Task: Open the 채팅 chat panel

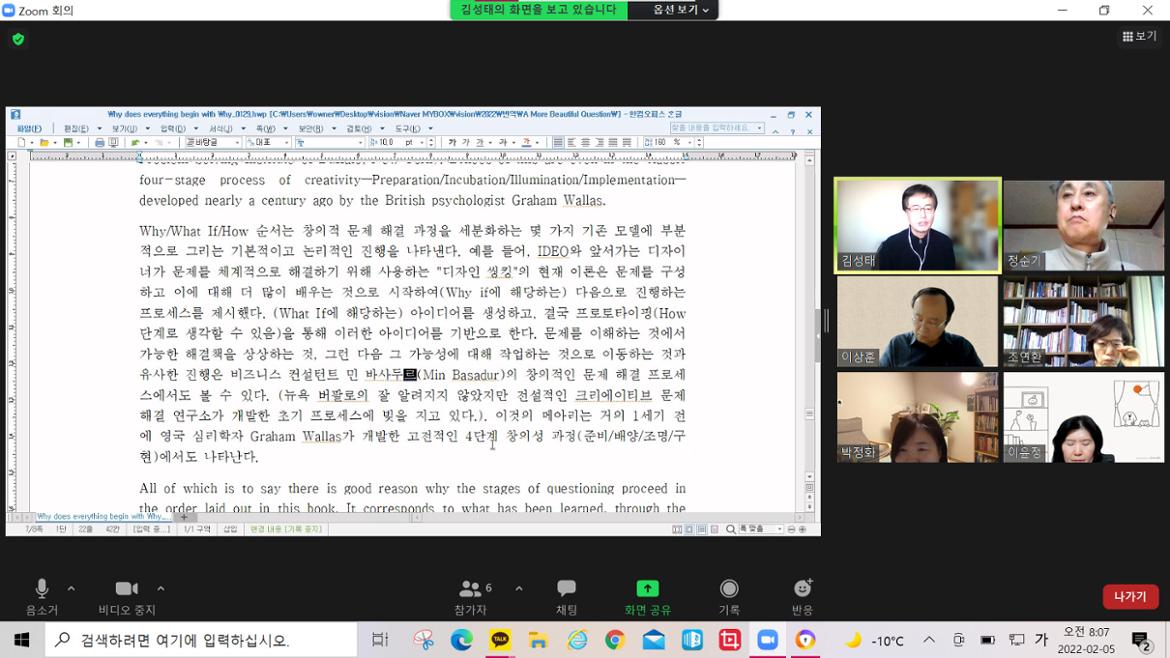Action: 566,596
